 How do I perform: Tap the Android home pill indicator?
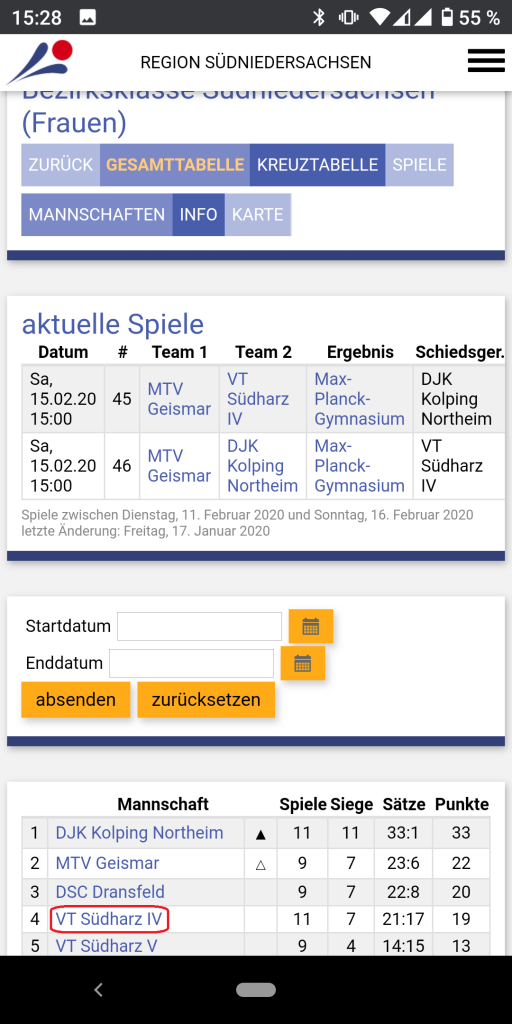(x=256, y=990)
